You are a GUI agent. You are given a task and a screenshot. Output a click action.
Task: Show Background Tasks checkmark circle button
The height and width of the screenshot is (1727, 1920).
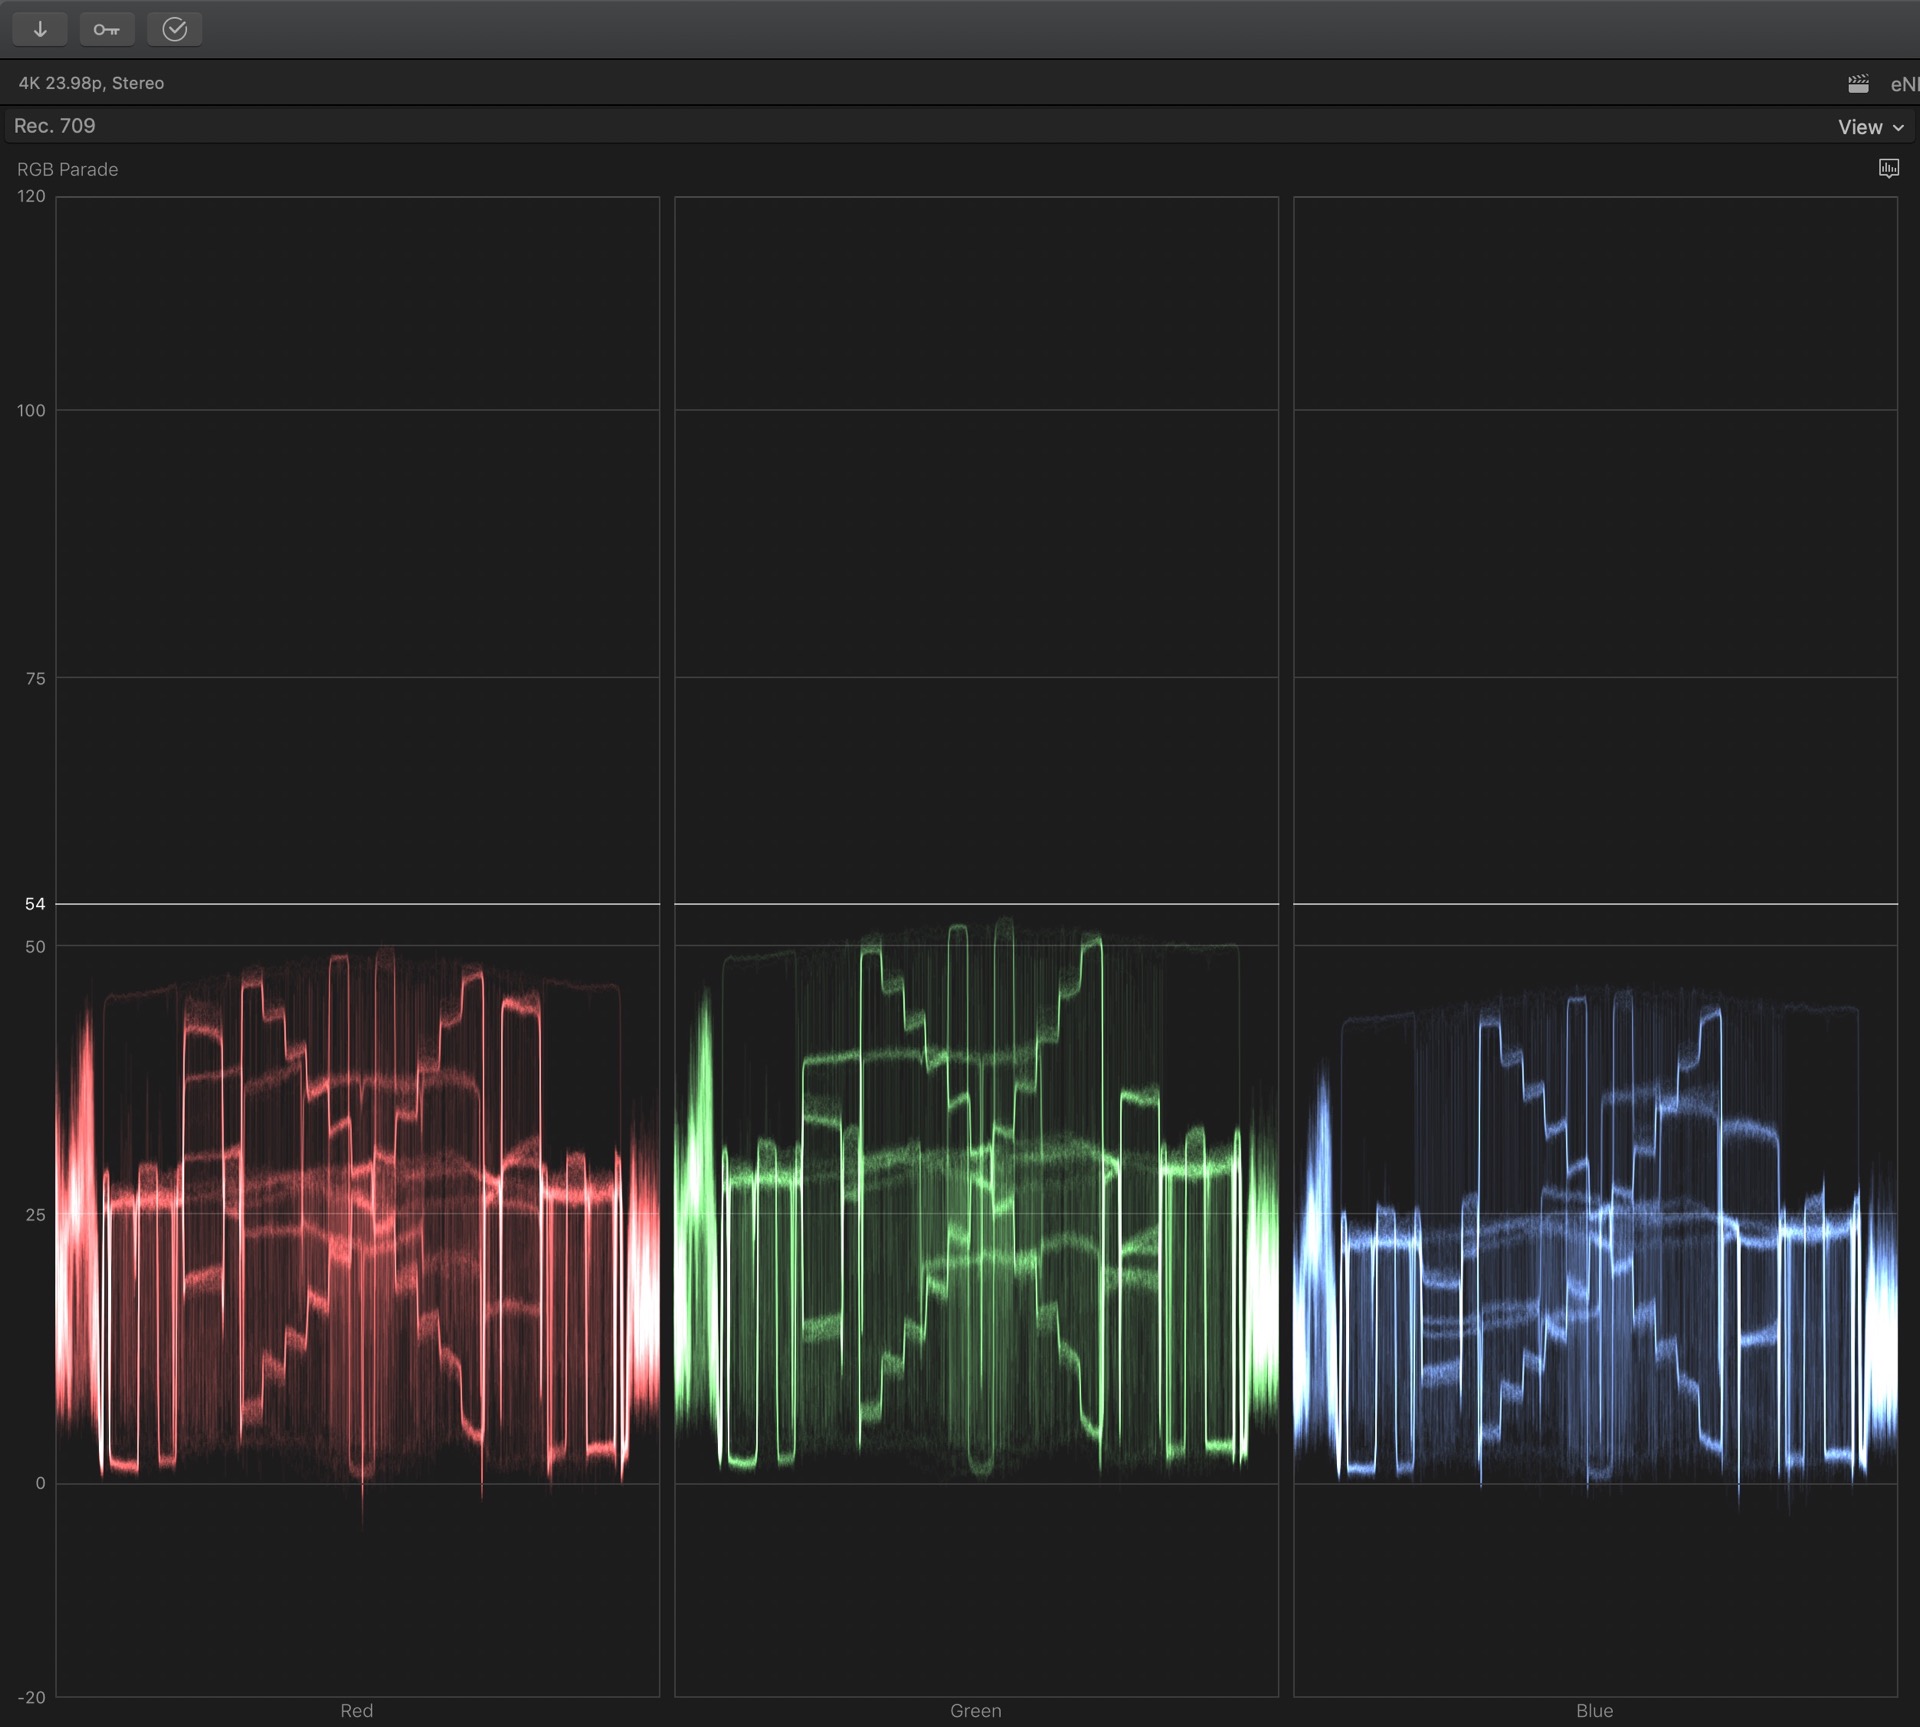point(175,29)
